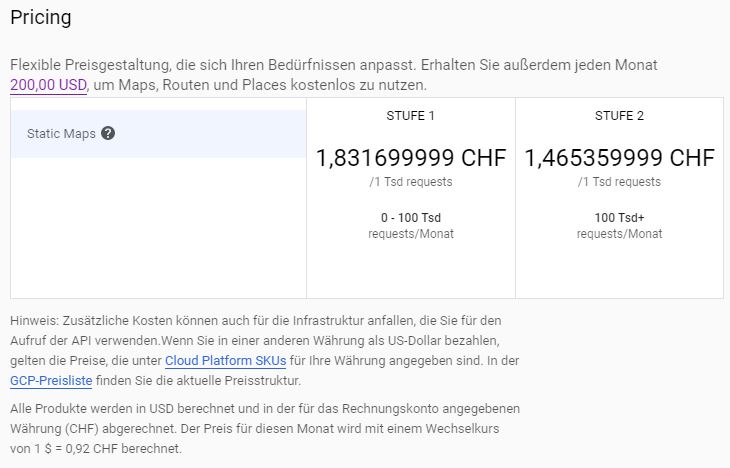Click the help icon beside Static Maps
Image resolution: width=730 pixels, height=468 pixels.
(108, 133)
